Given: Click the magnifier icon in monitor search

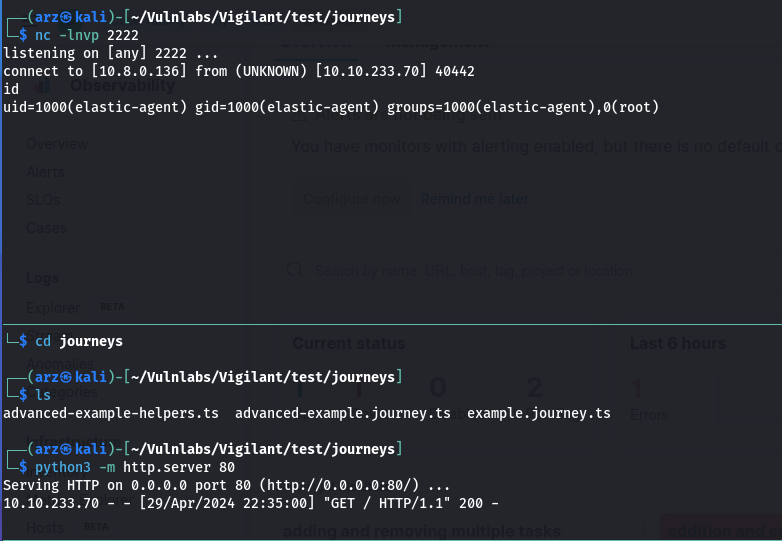Looking at the screenshot, I should [x=295, y=270].
